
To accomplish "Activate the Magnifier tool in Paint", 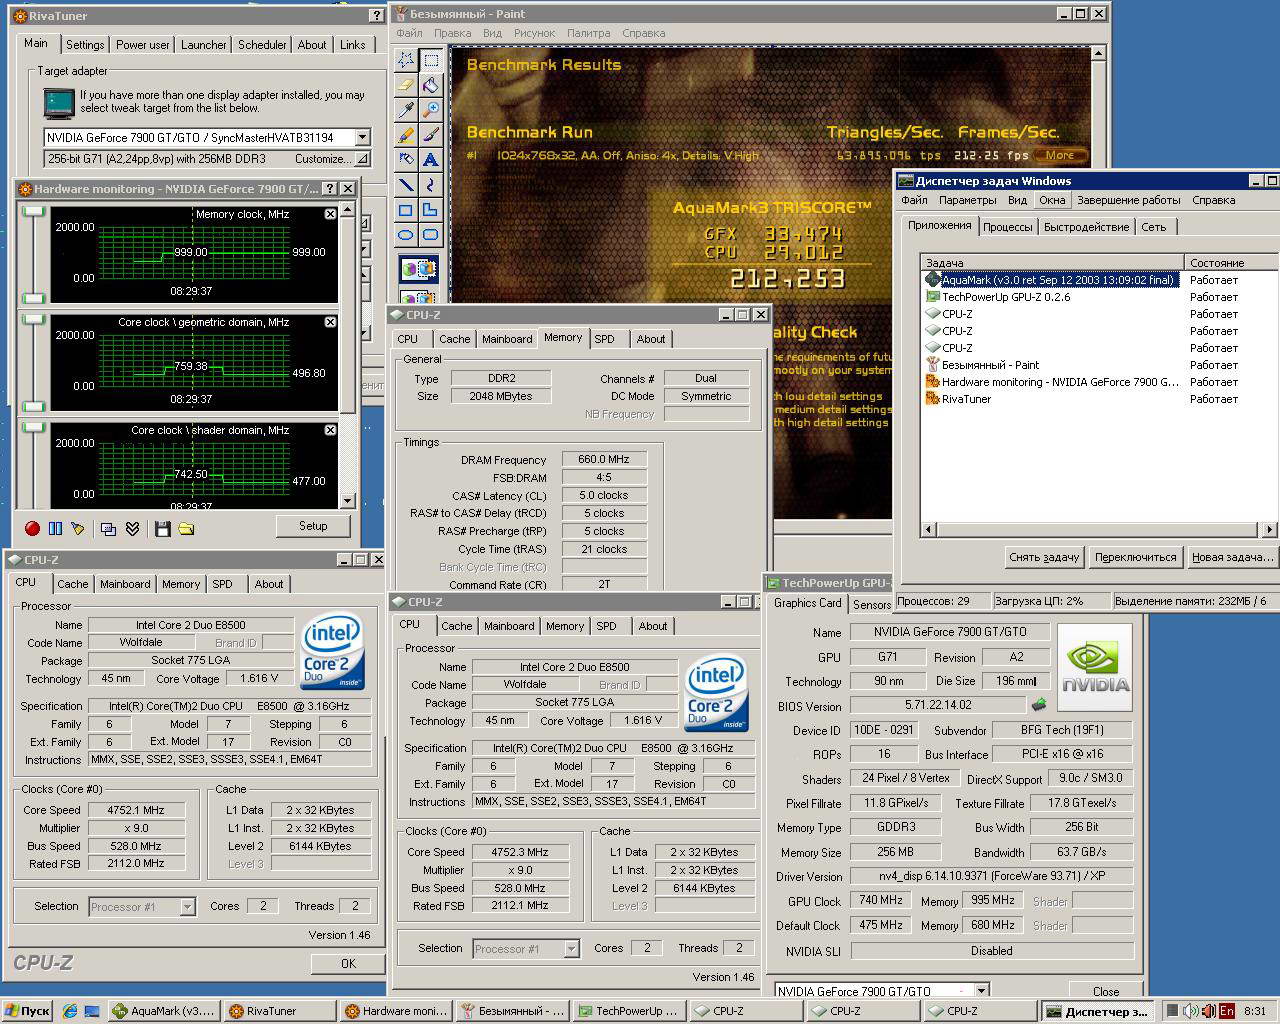I will [430, 110].
